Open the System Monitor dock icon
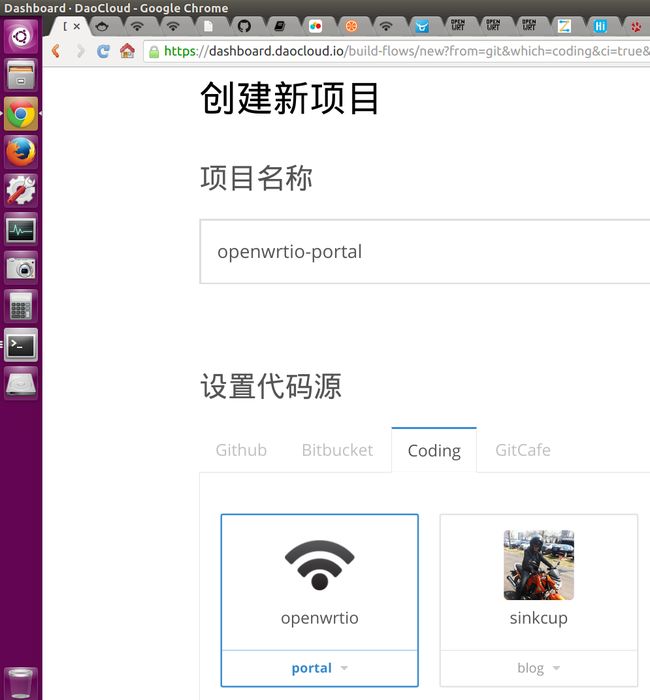Image resolution: width=650 pixels, height=700 pixels. [21, 229]
